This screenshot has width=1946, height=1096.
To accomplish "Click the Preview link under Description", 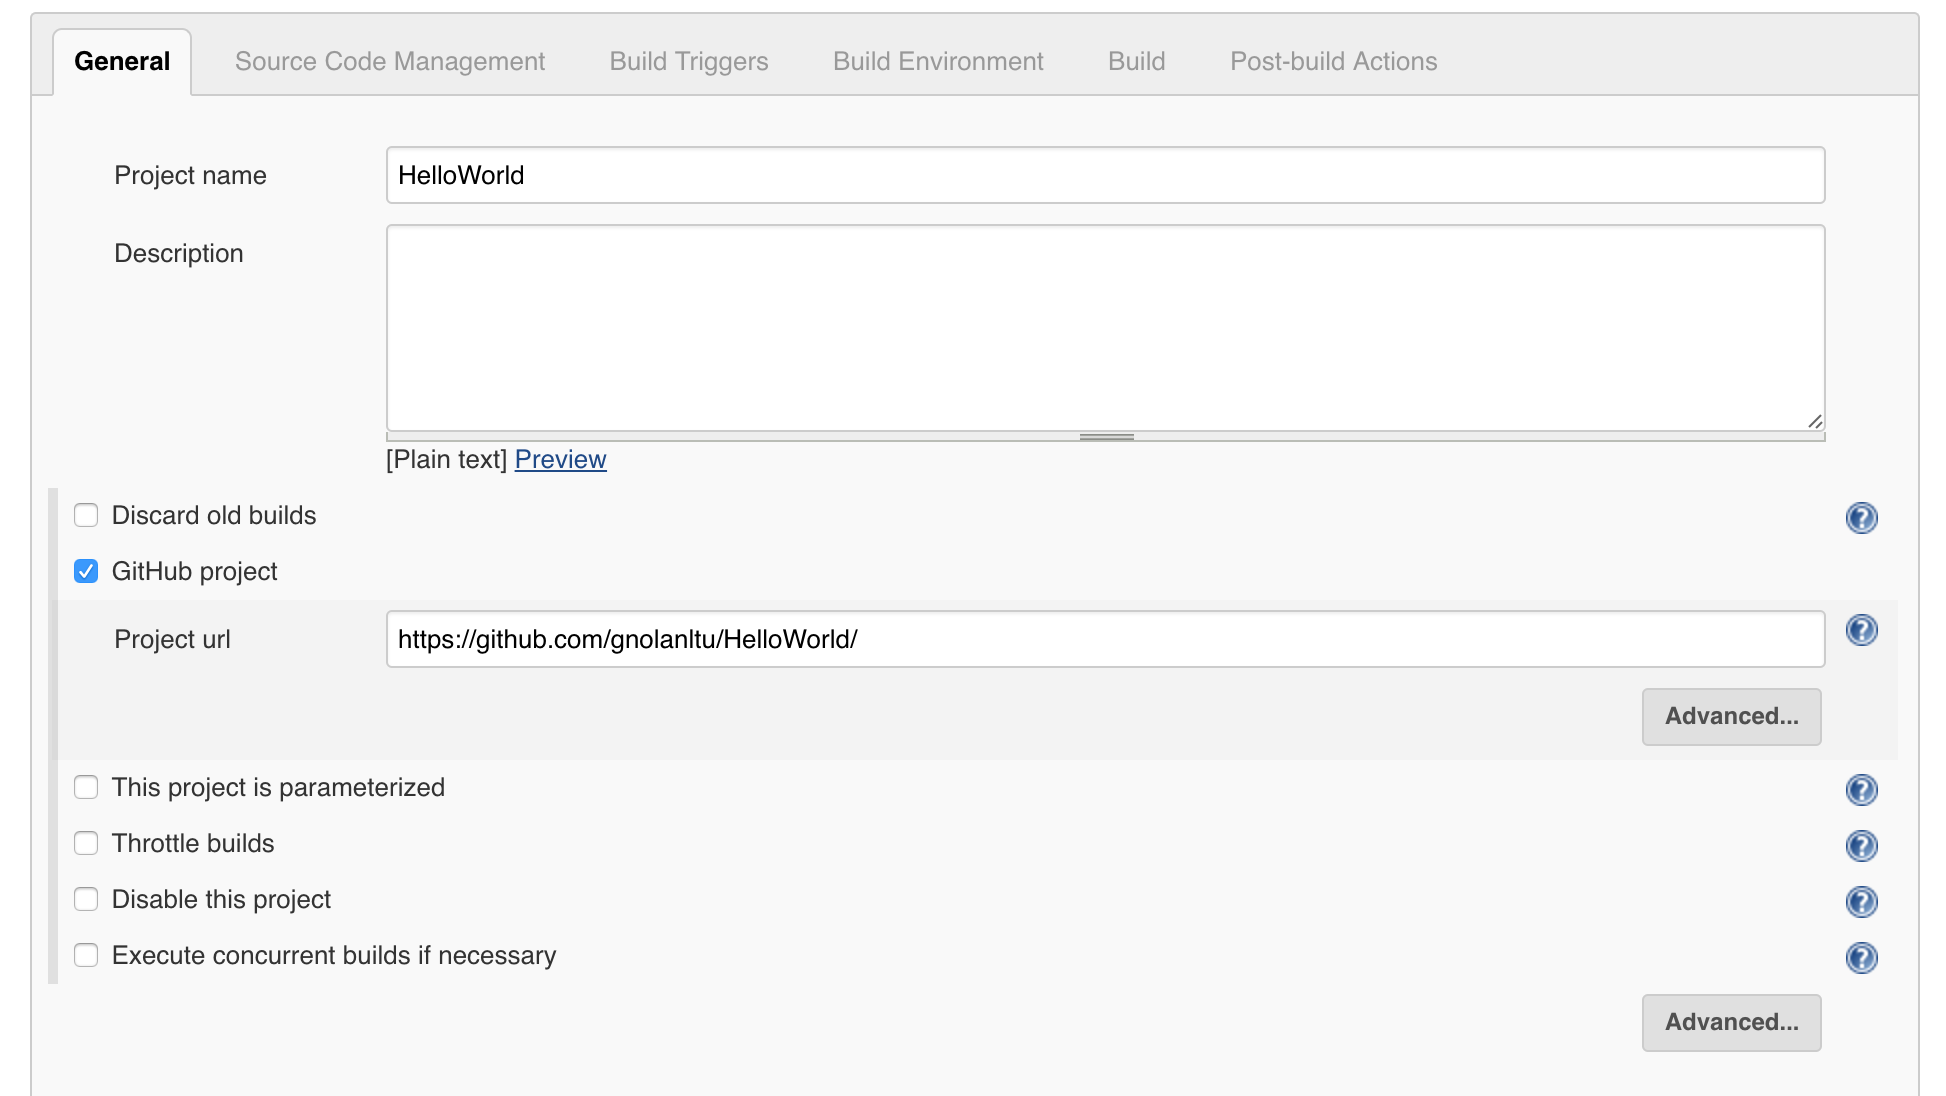I will click(x=560, y=459).
